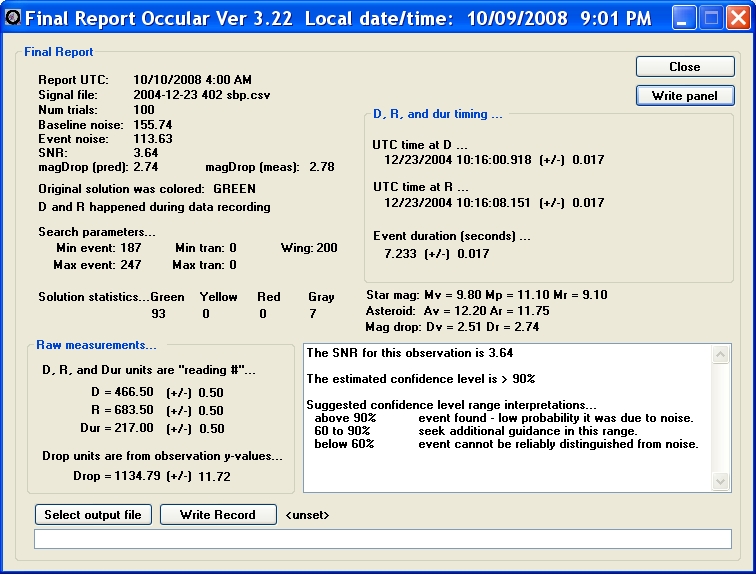This screenshot has height=574, width=756.
Task: Click the disabled maximize window button
Action: [x=711, y=18]
